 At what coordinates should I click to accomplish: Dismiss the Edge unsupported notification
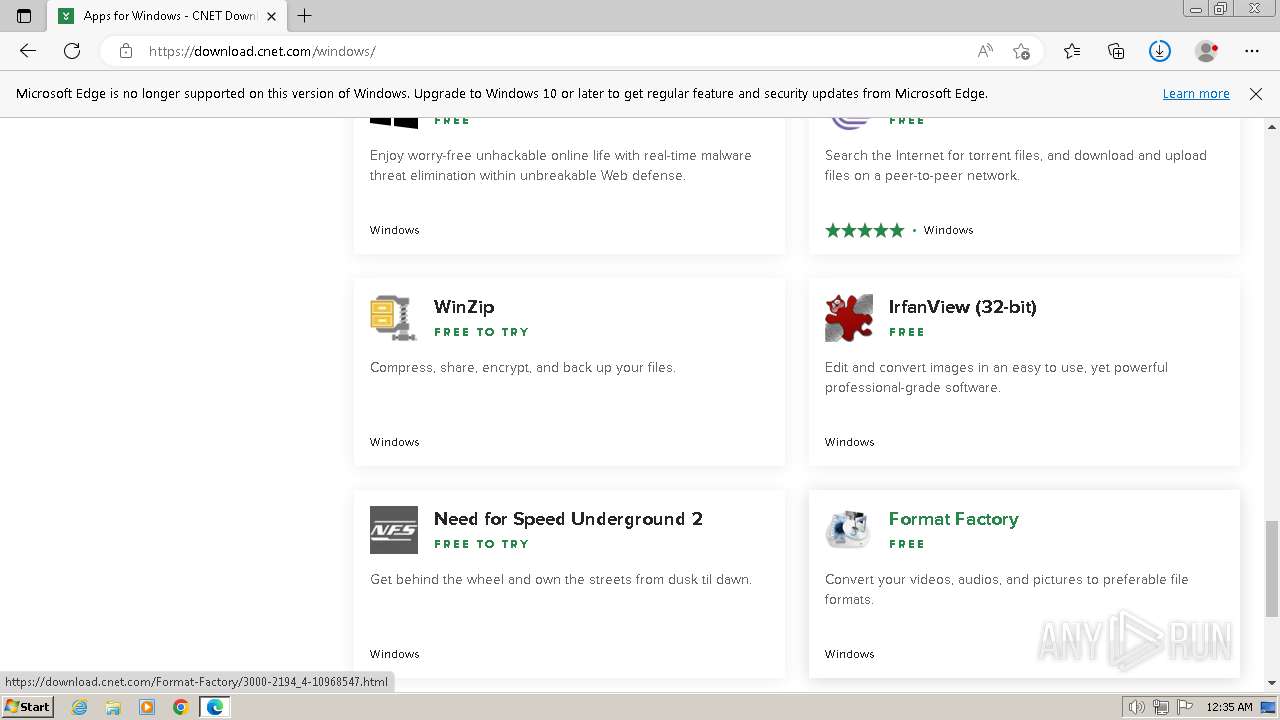[x=1256, y=93]
